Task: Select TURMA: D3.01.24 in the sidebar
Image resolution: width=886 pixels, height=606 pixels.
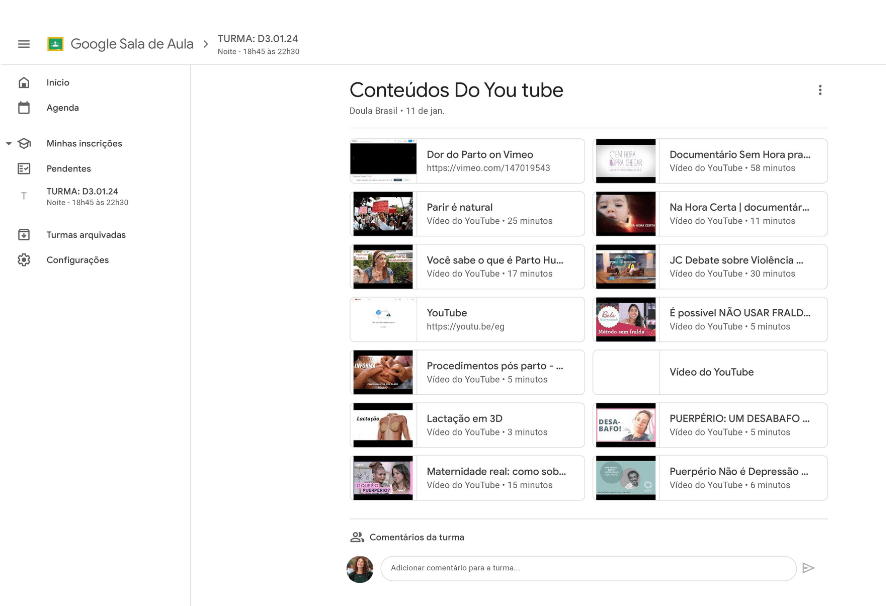Action: point(82,195)
